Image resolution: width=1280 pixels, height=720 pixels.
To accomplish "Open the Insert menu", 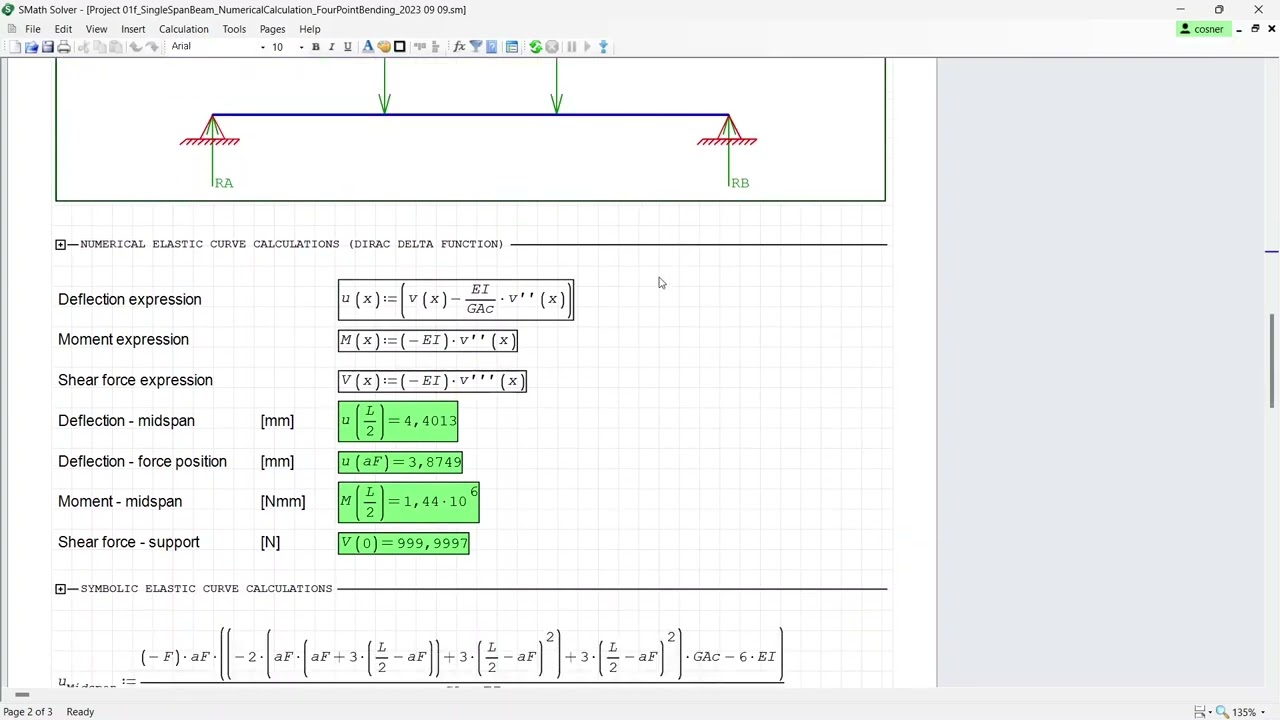I will pyautogui.click(x=133, y=29).
